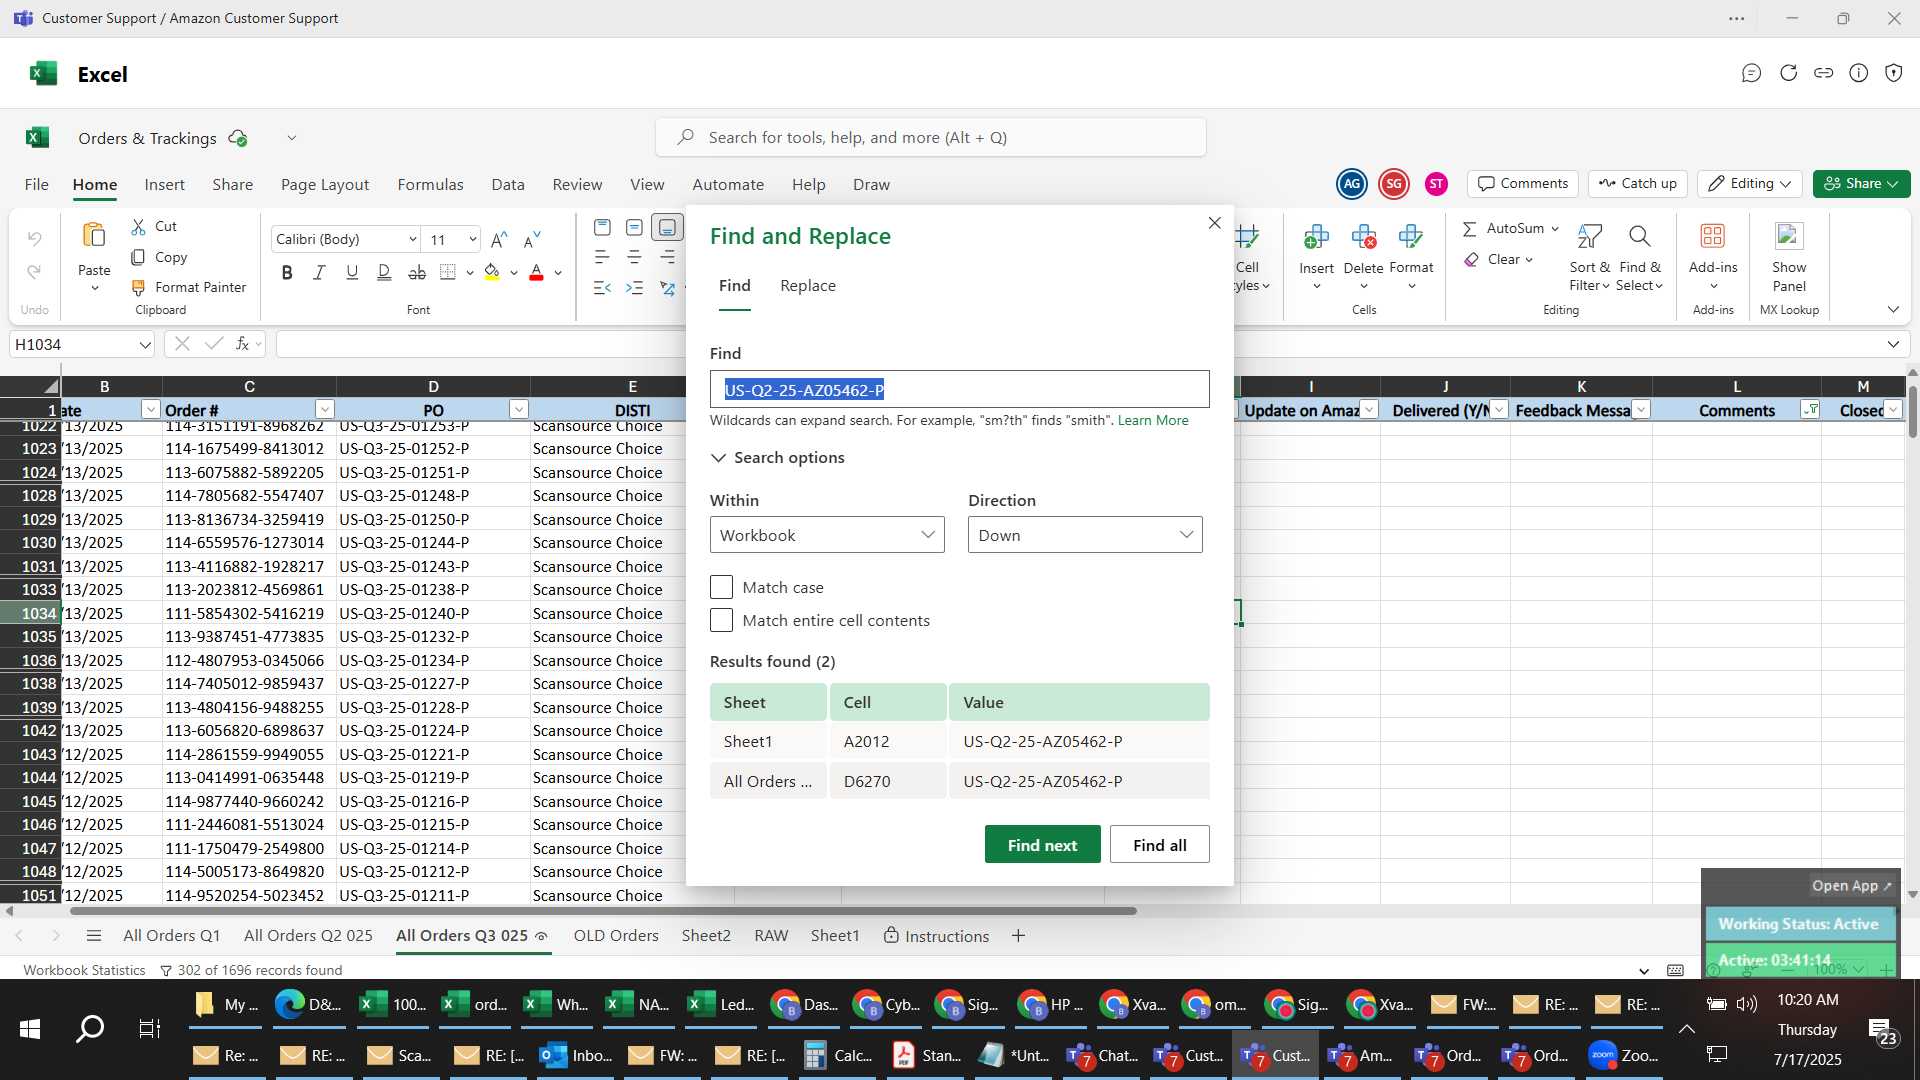Select the Format Painter tool
The image size is (1920, 1080).
click(x=188, y=287)
